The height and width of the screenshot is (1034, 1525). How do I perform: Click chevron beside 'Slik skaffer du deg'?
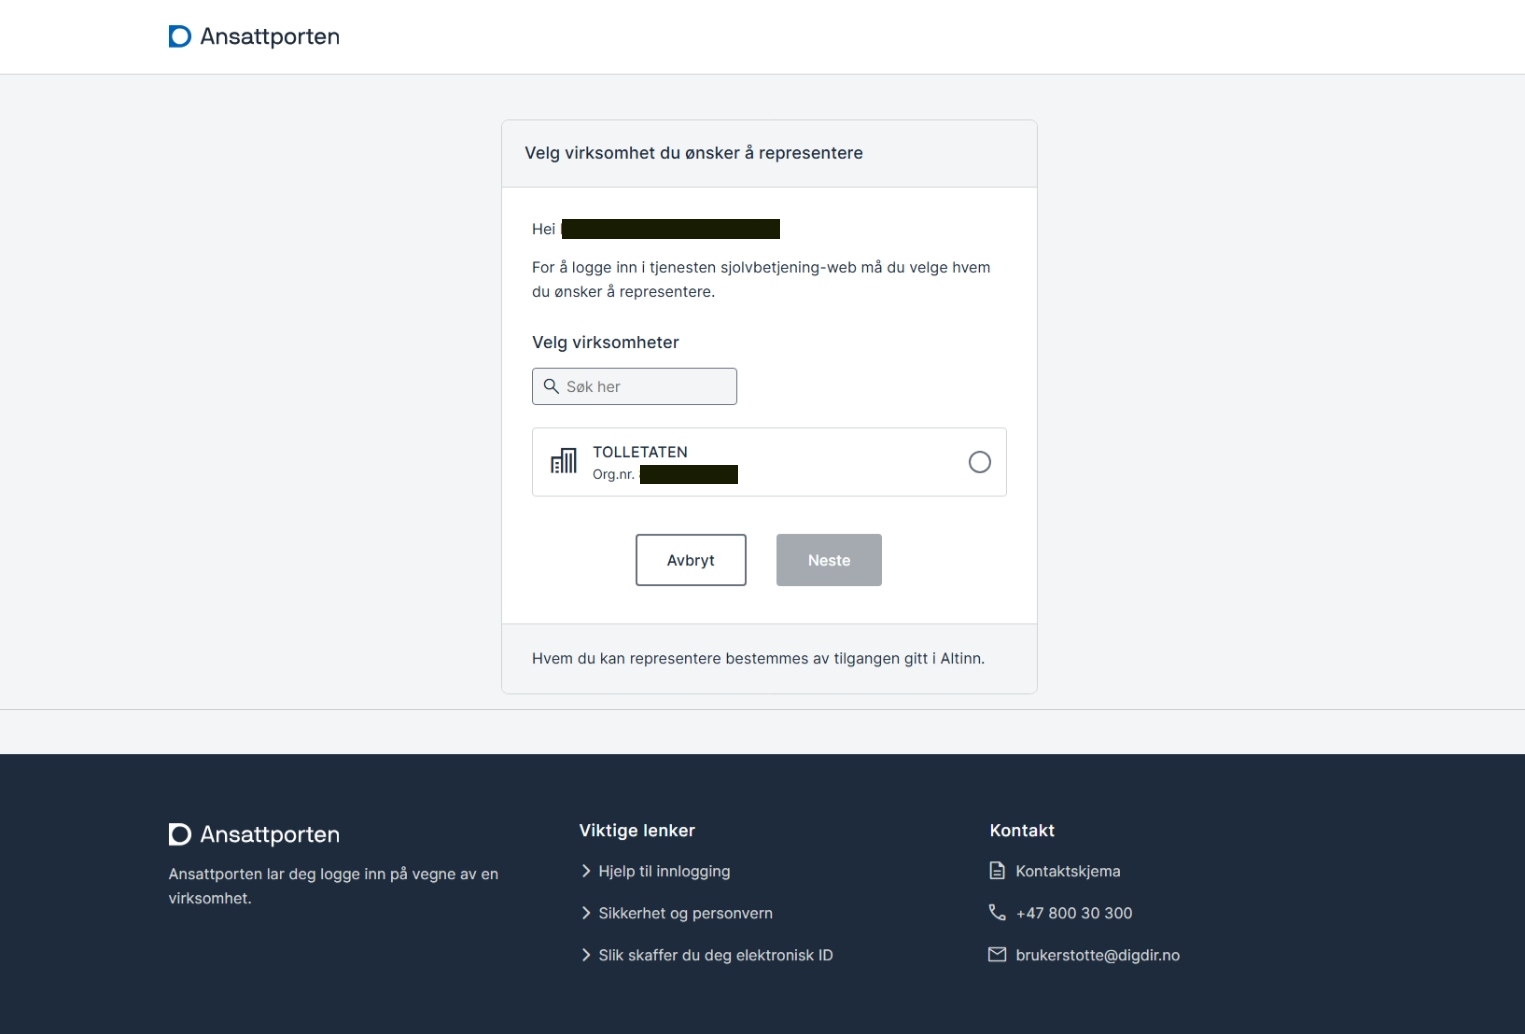(586, 955)
